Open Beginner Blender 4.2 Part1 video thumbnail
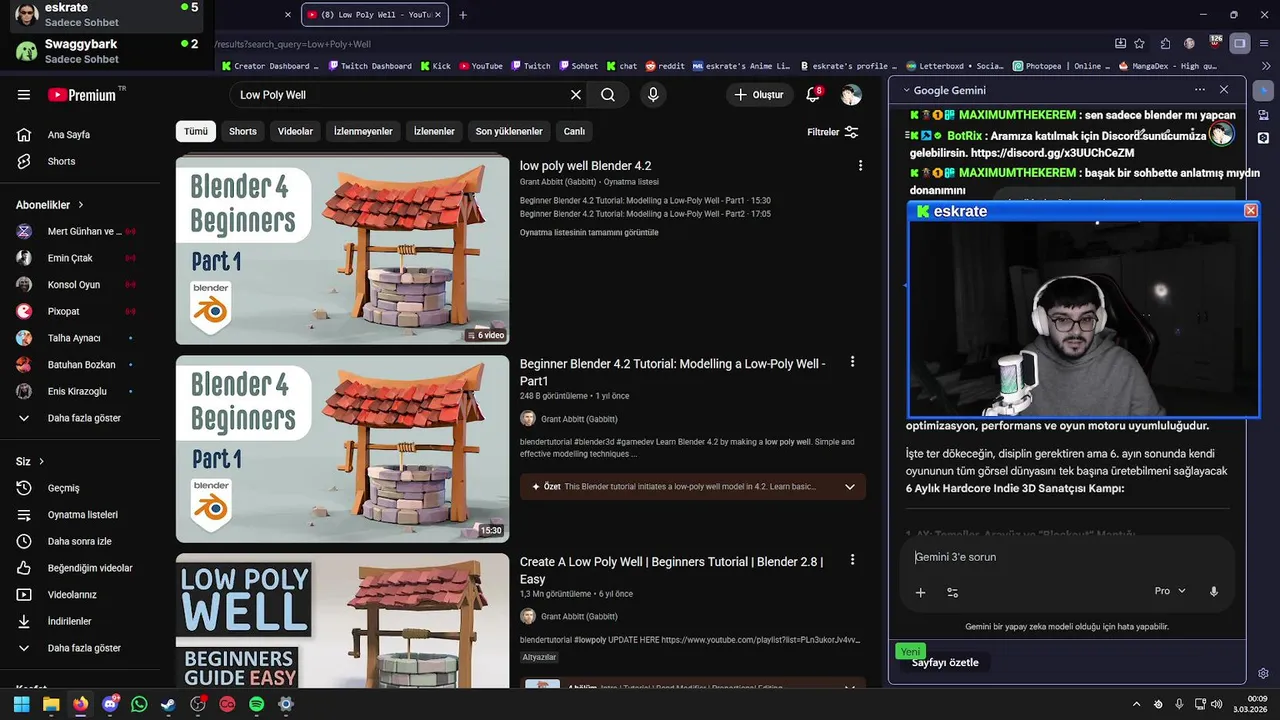Image resolution: width=1280 pixels, height=720 pixels. tap(343, 449)
